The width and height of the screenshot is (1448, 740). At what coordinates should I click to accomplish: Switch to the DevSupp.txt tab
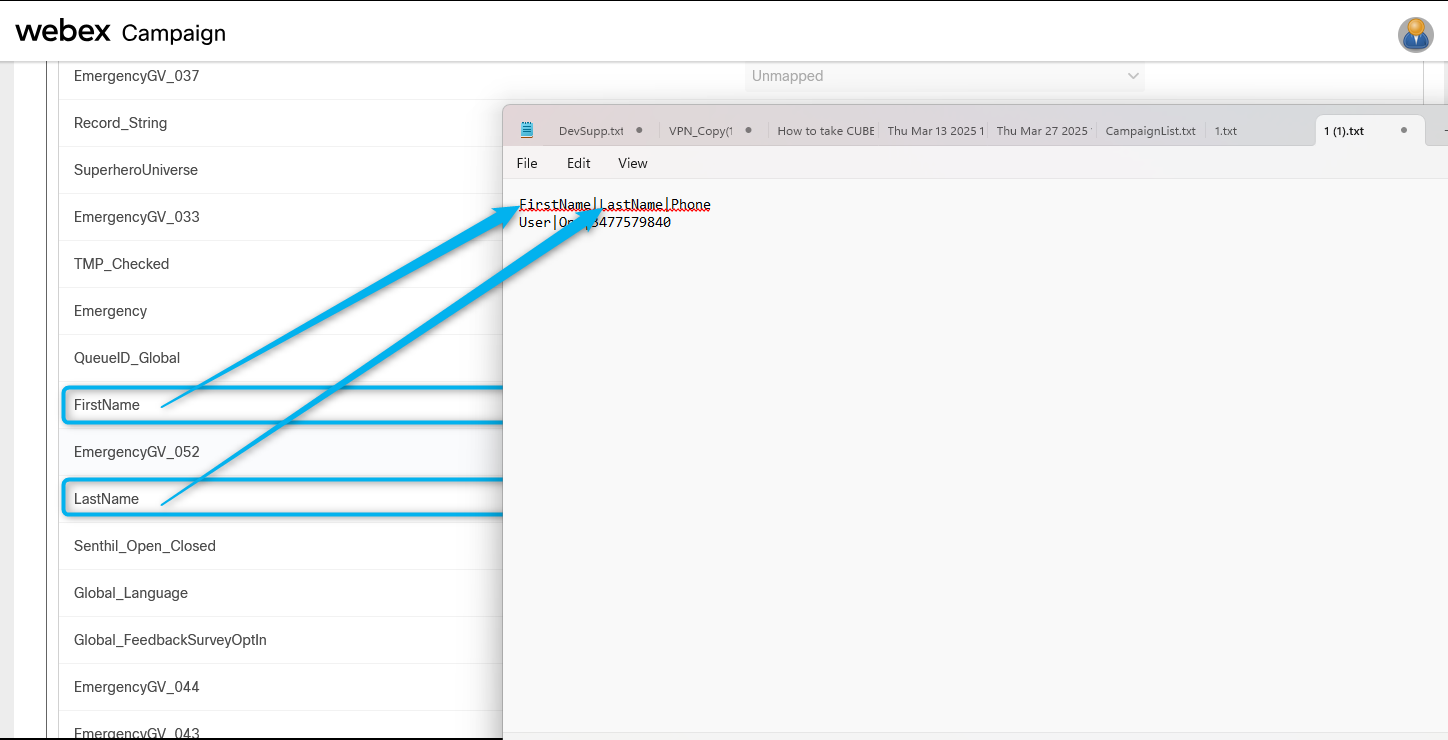pyautogui.click(x=590, y=131)
